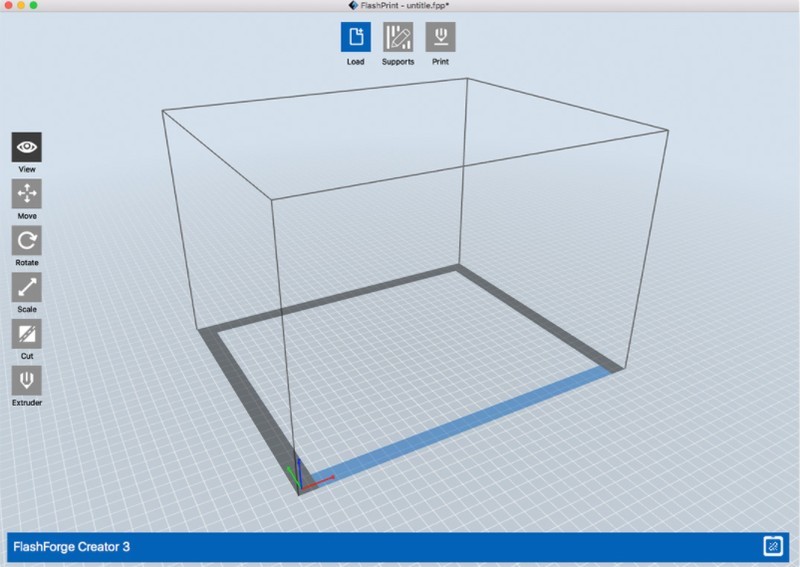Click the FlashForge Creator 3 printer name
The image size is (800, 567).
point(71,547)
